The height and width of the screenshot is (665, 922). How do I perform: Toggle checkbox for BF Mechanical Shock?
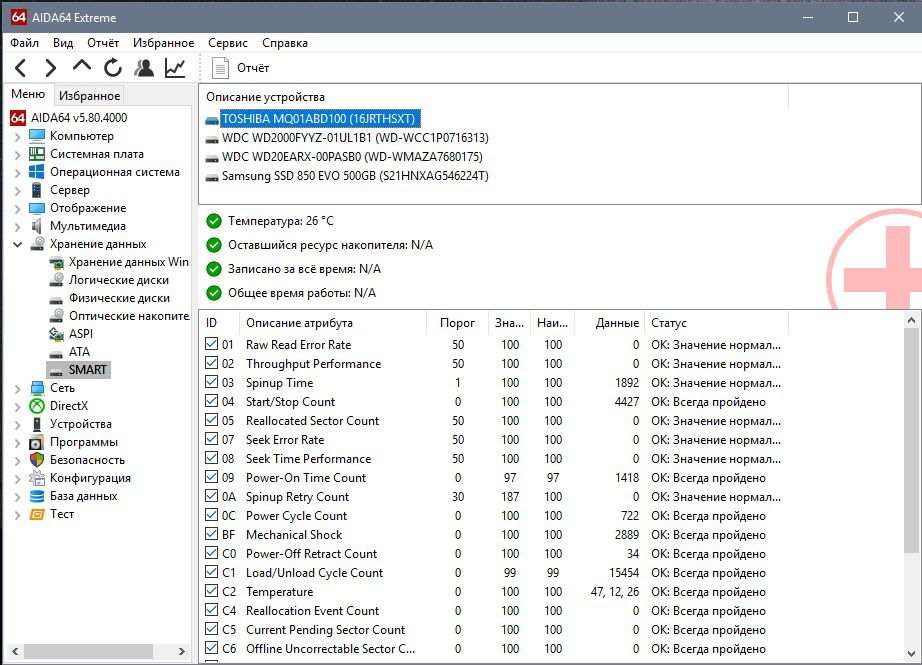212,534
